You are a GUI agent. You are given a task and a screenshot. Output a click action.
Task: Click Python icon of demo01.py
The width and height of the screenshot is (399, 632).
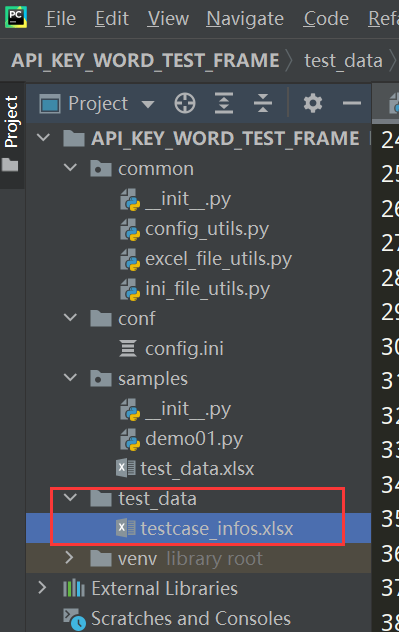click(130, 439)
